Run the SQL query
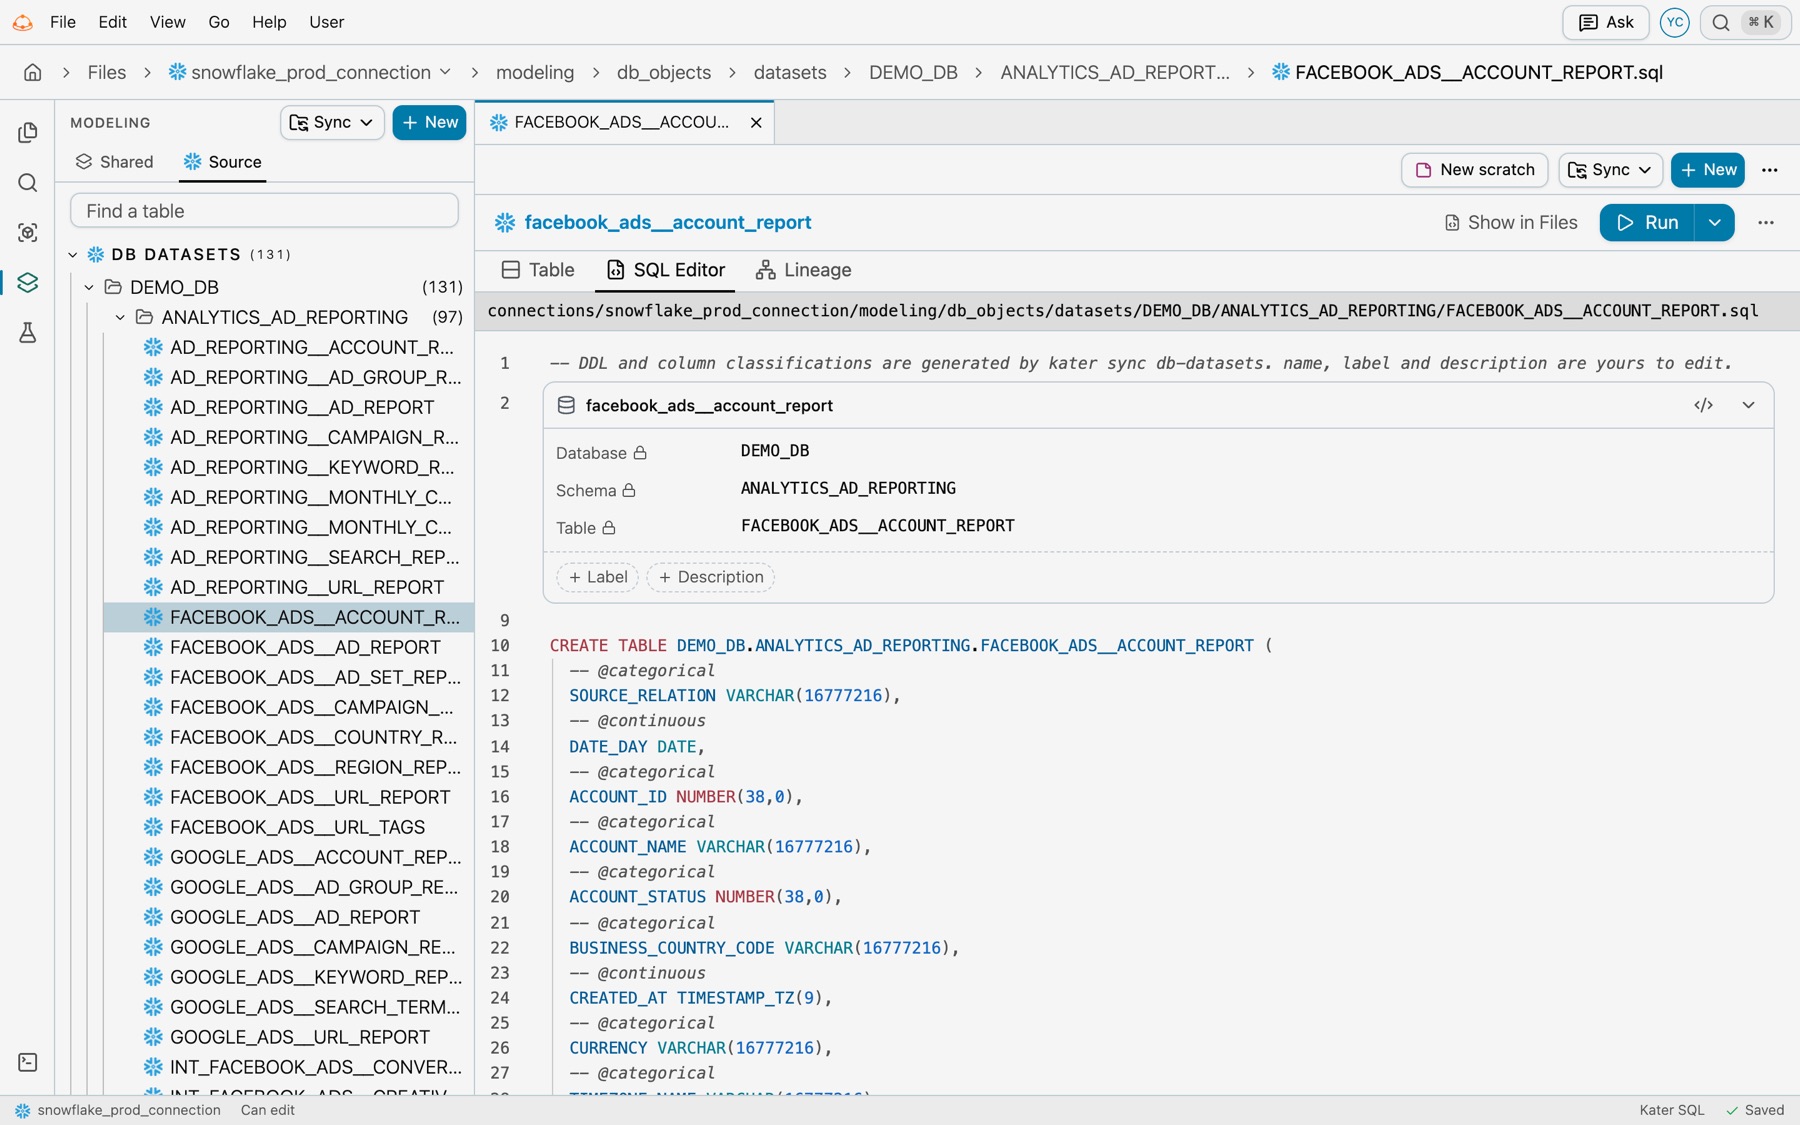The height and width of the screenshot is (1125, 1800). [1647, 223]
